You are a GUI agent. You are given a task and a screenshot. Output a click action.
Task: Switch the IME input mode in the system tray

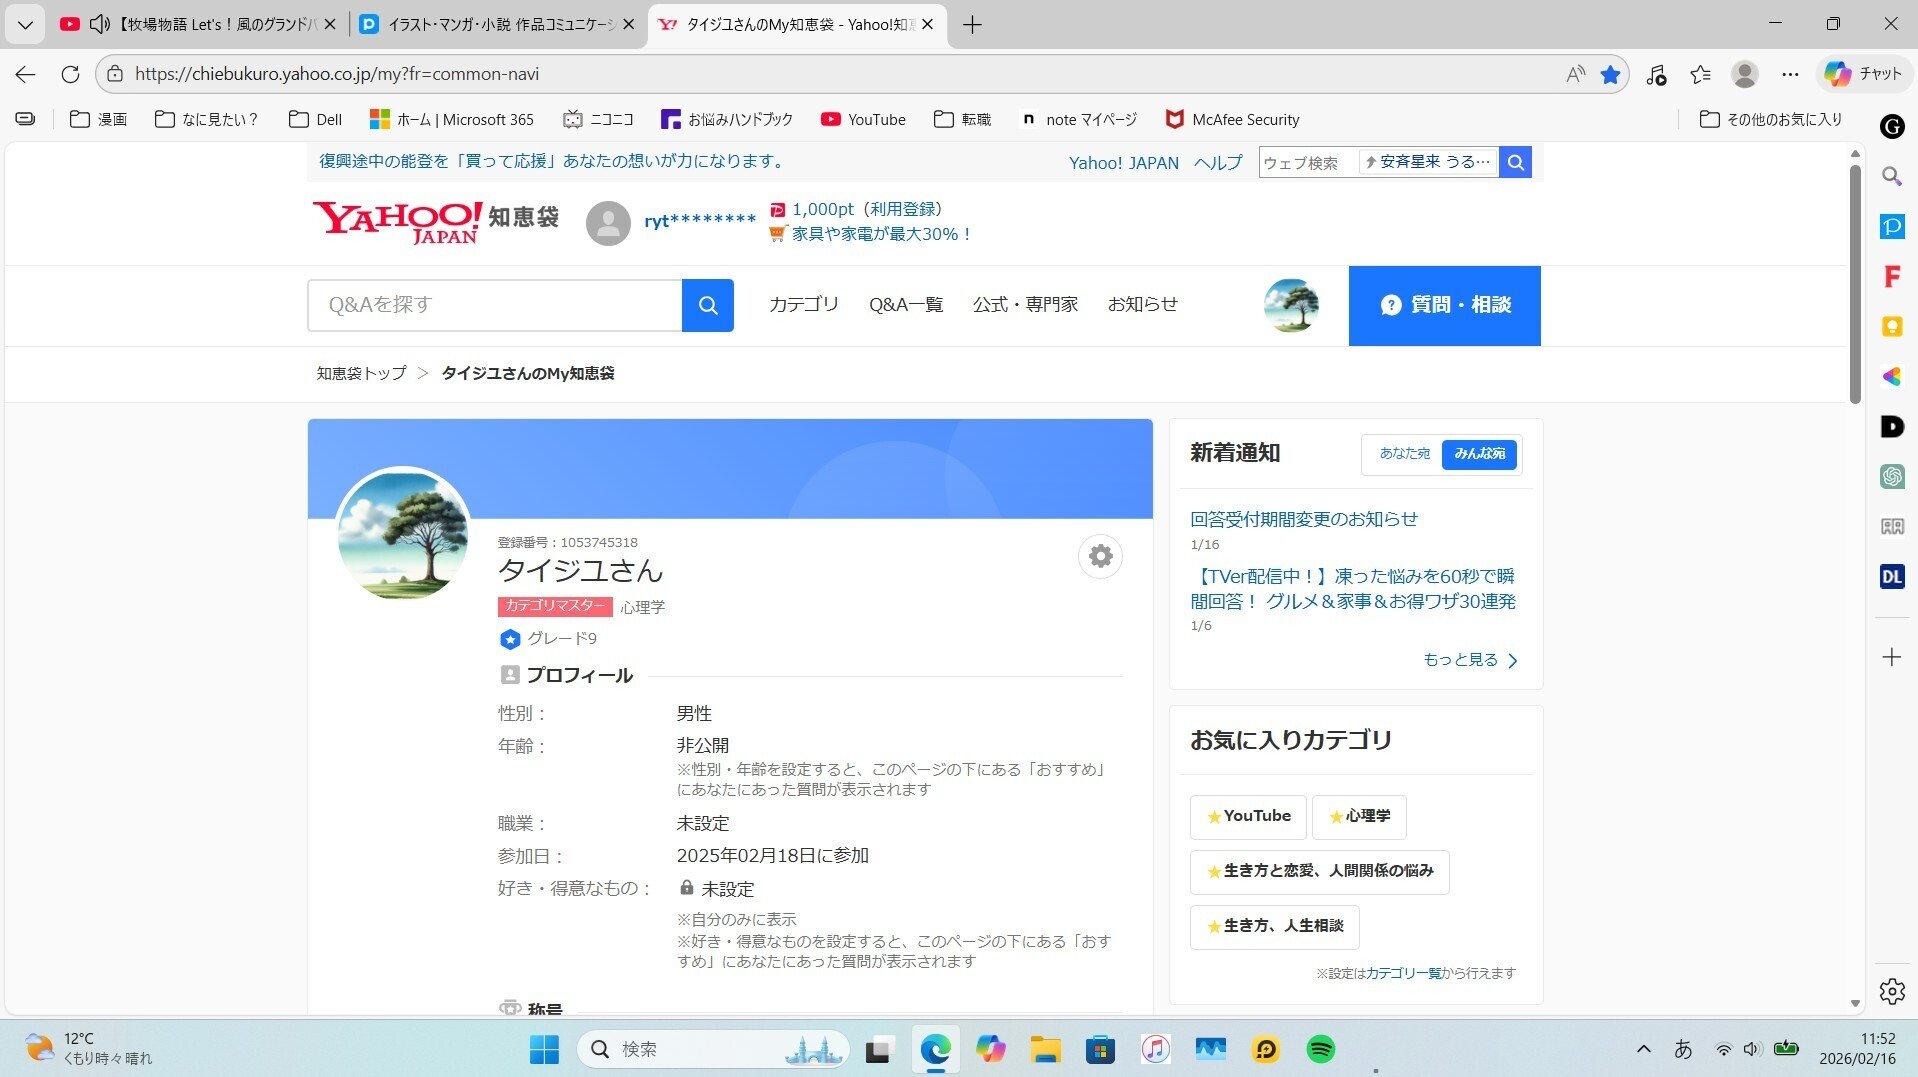click(1684, 1049)
